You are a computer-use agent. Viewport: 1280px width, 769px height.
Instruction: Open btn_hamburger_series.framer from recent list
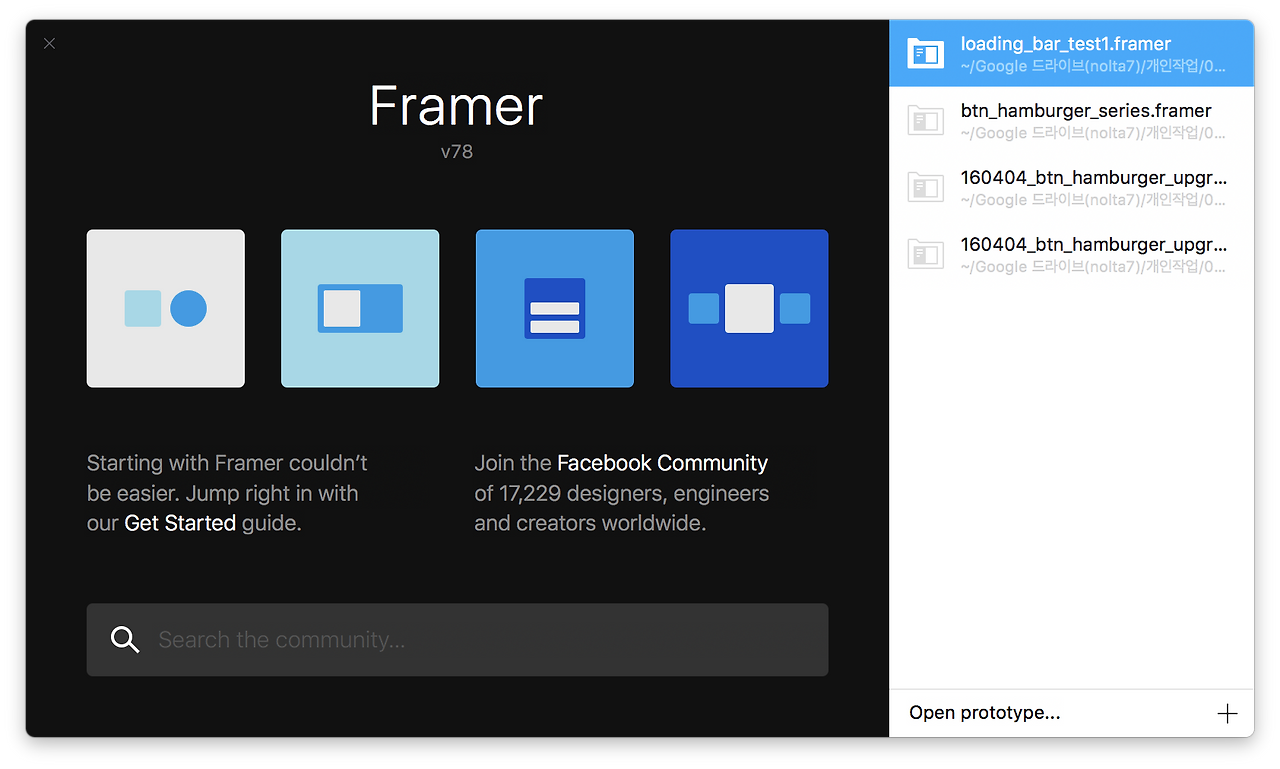click(x=1071, y=120)
